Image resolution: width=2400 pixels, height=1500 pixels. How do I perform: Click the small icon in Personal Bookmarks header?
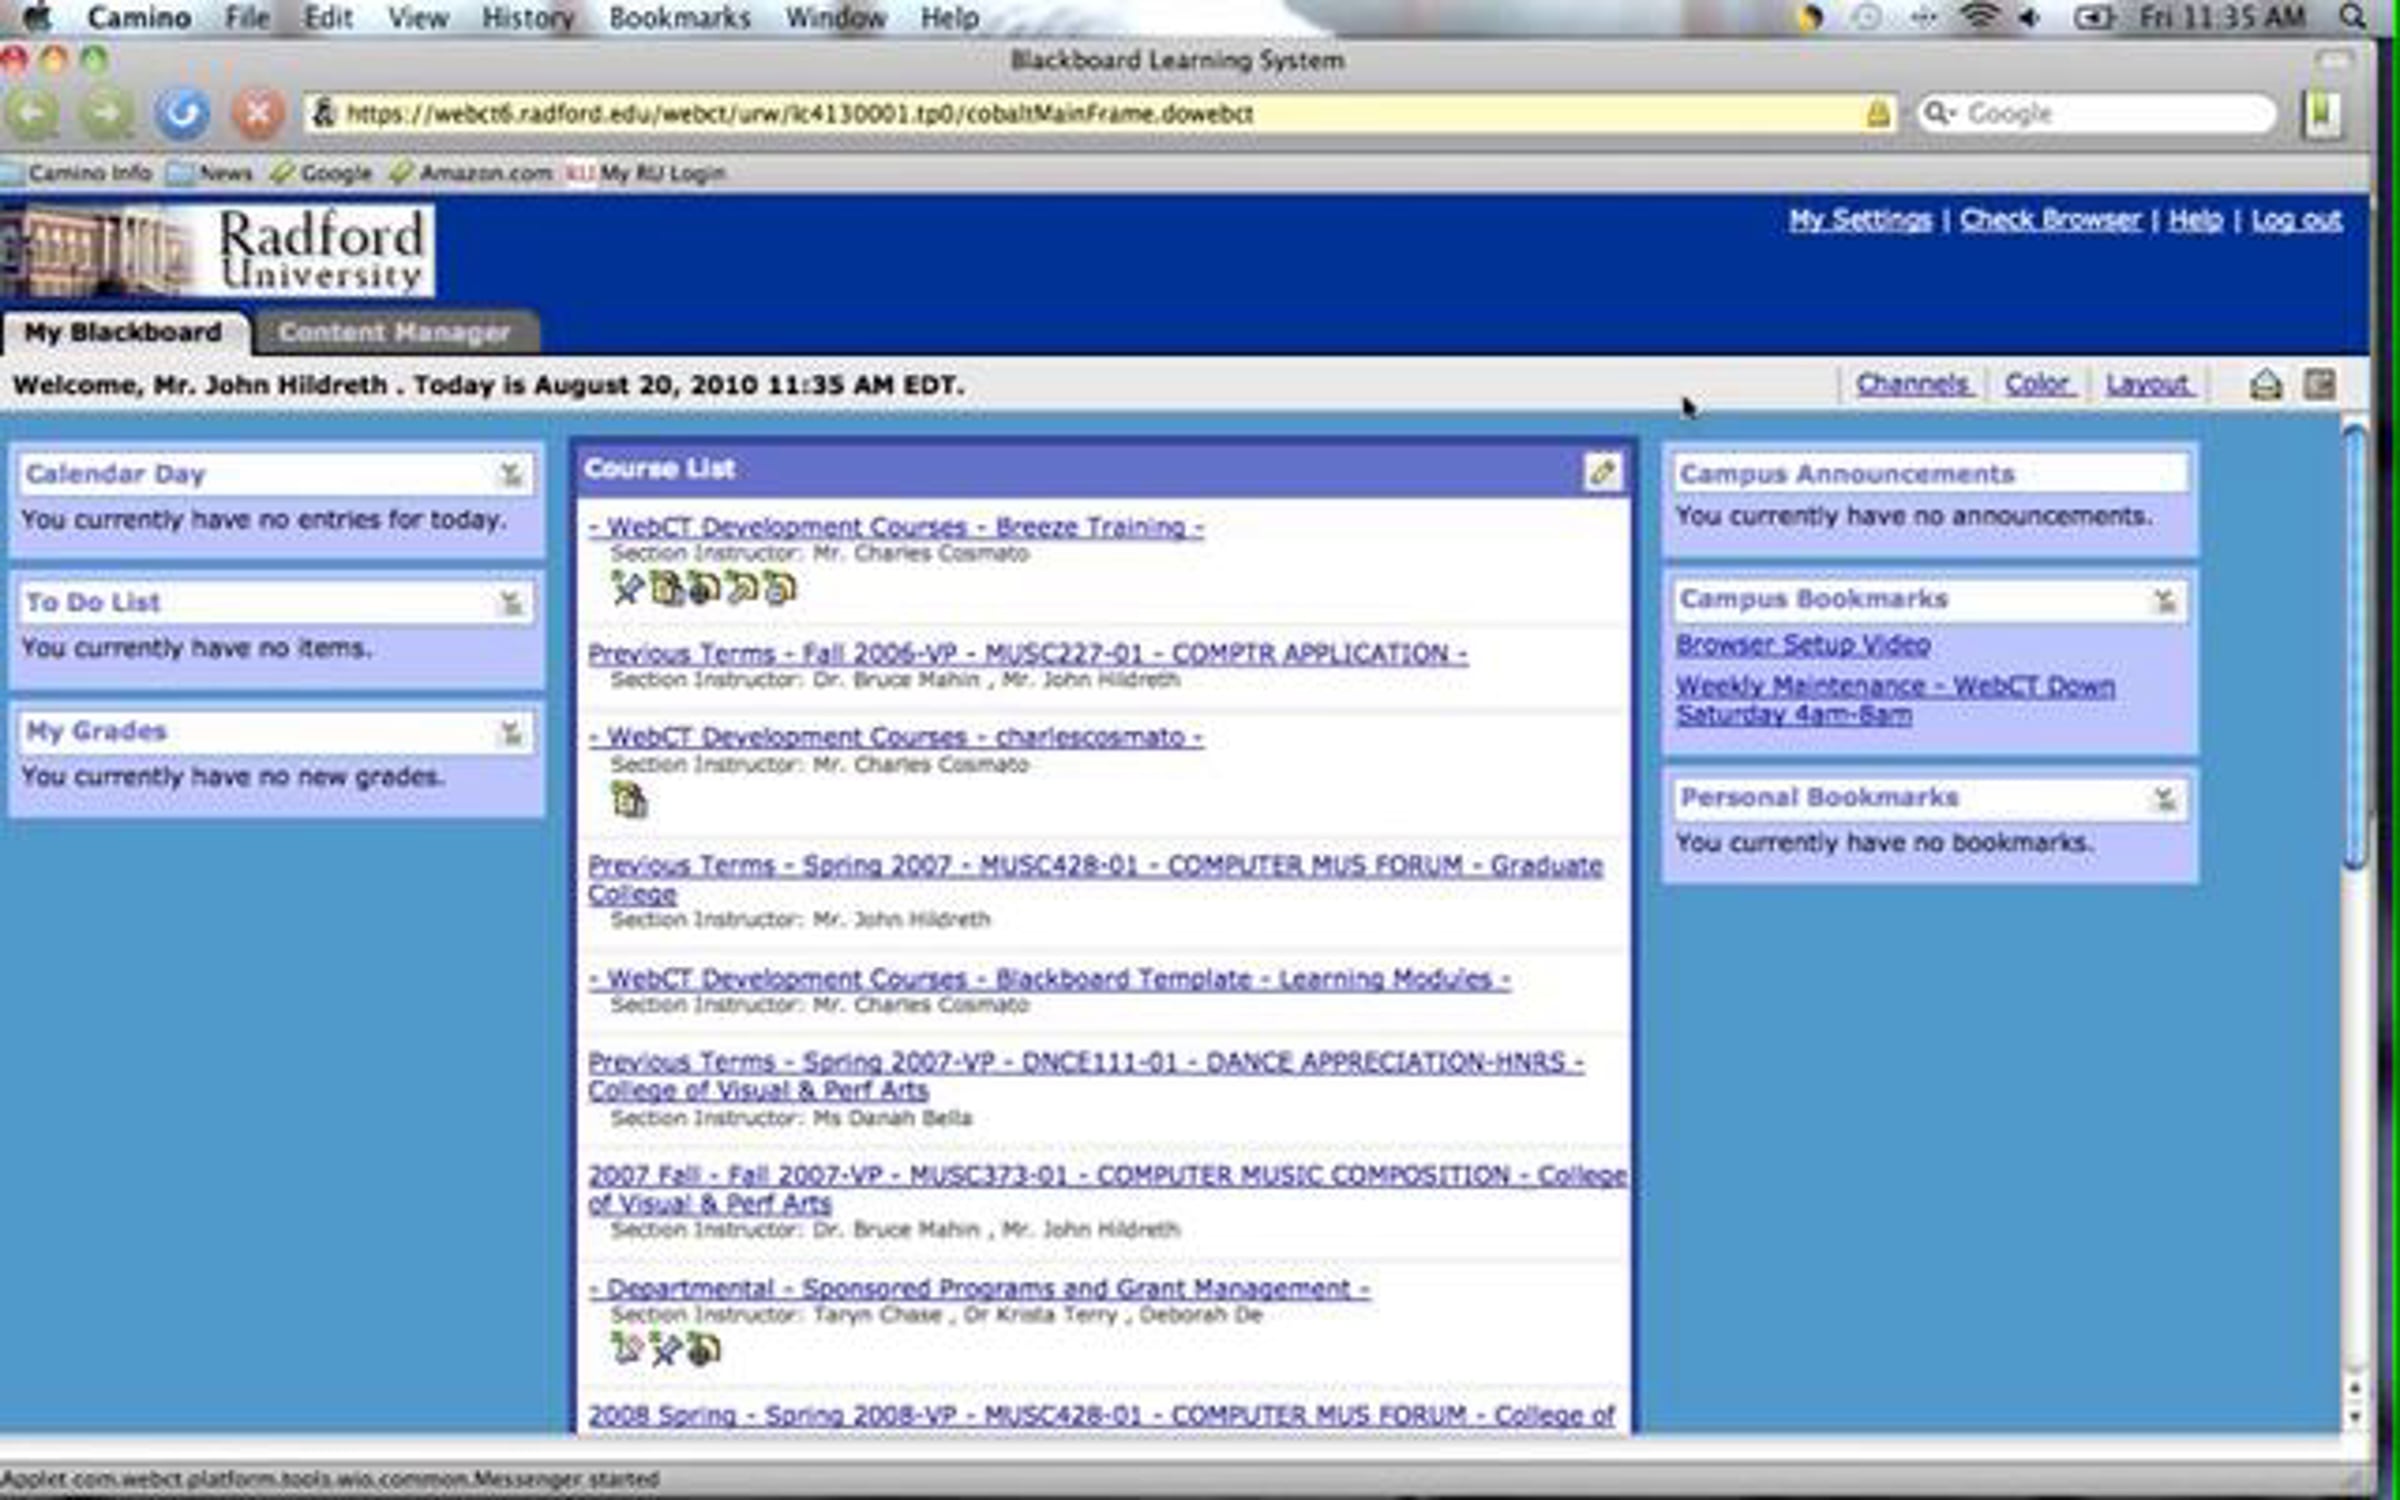pyautogui.click(x=2165, y=798)
